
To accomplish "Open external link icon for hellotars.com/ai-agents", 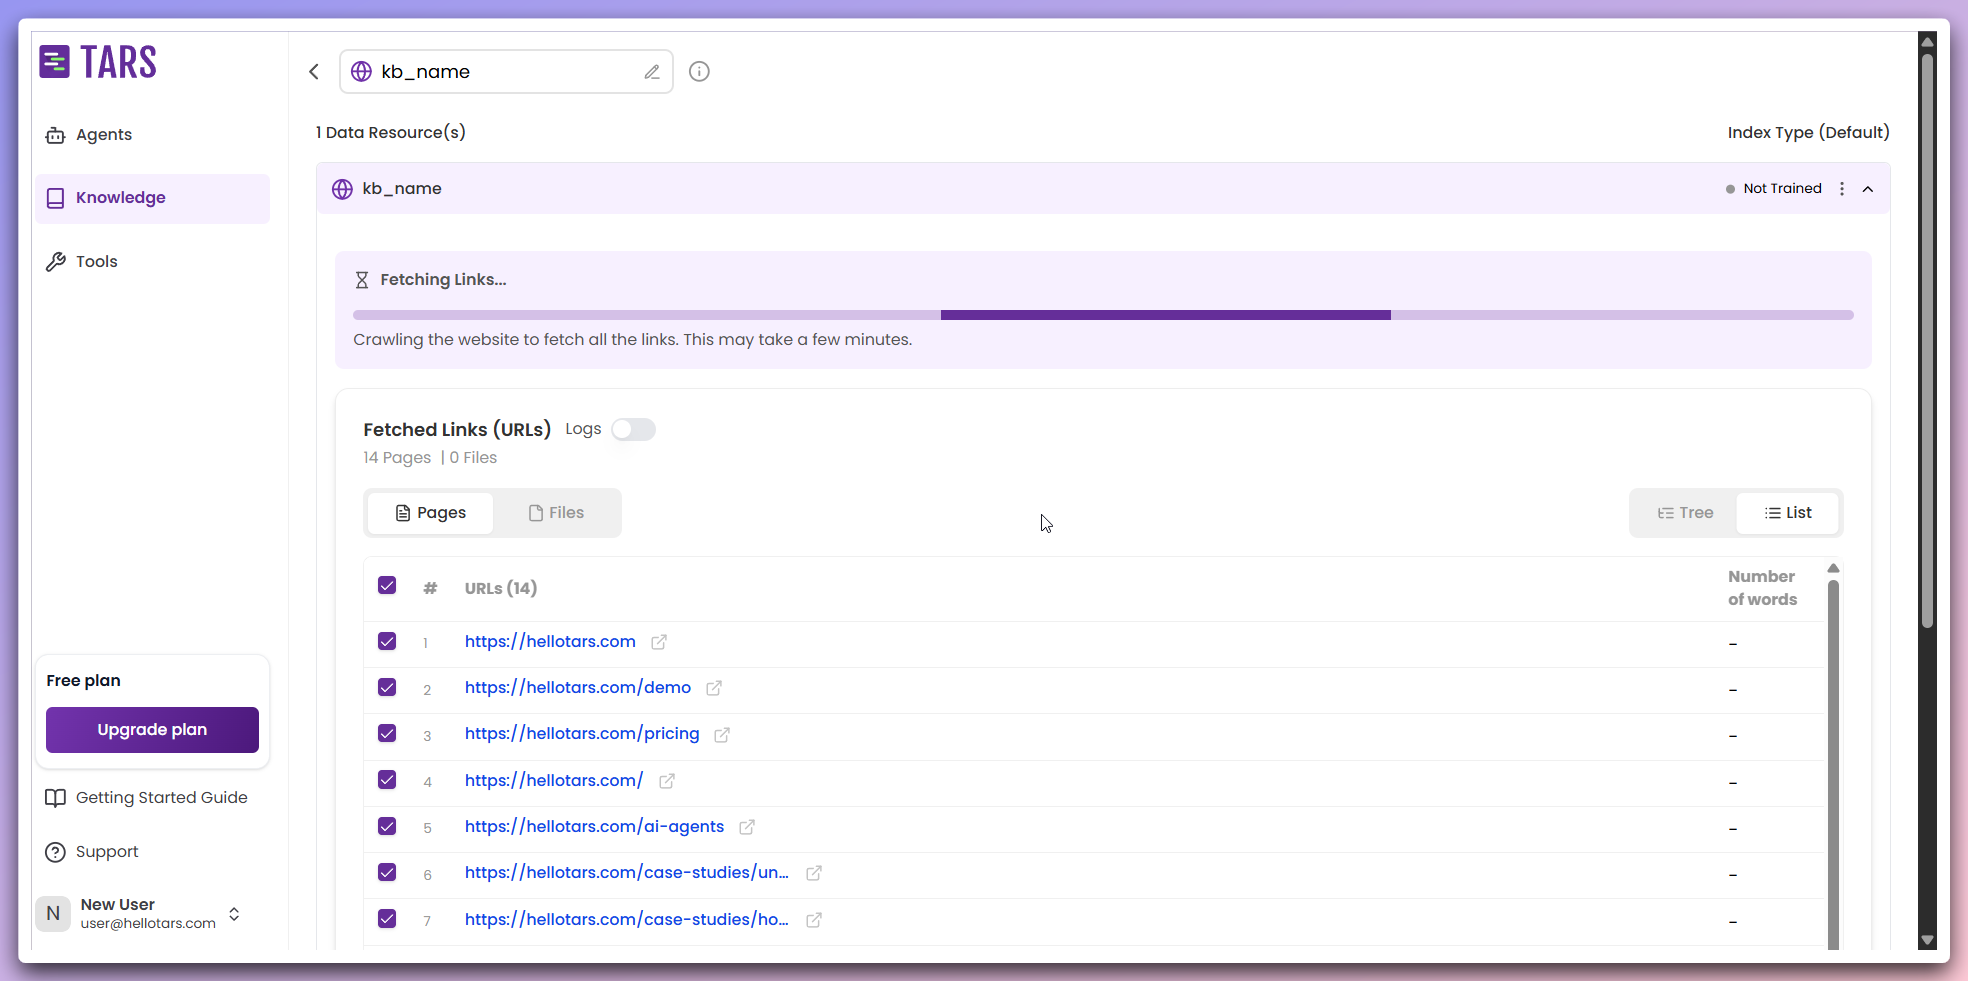I will tap(747, 827).
